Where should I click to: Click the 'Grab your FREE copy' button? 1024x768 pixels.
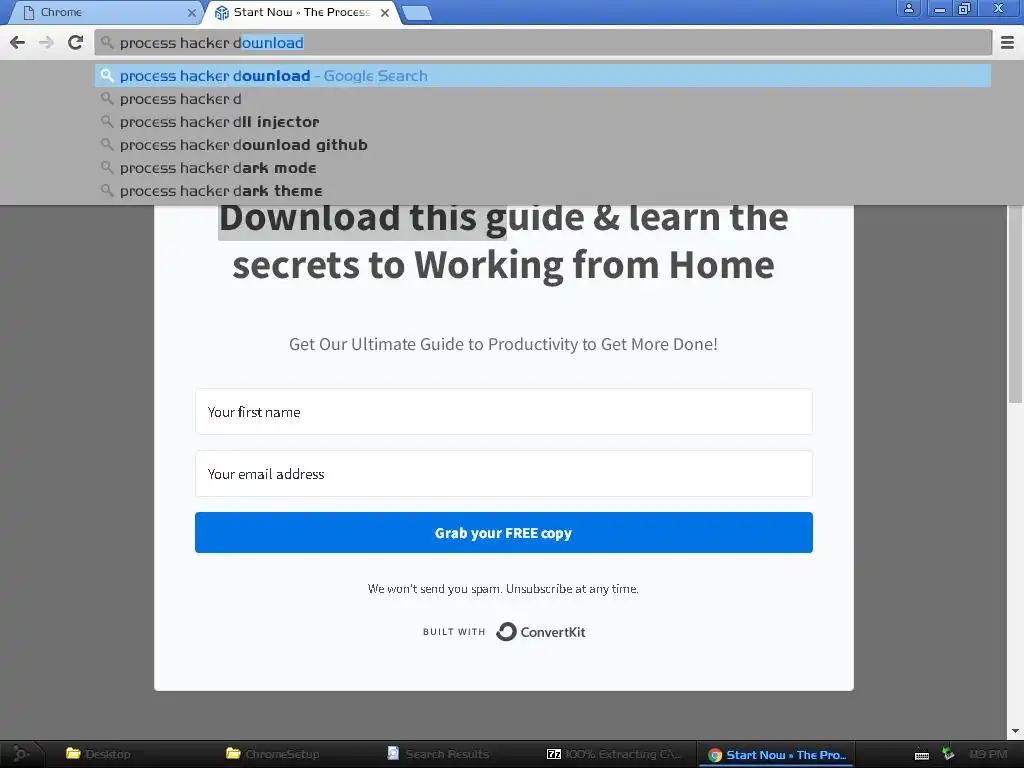[504, 533]
